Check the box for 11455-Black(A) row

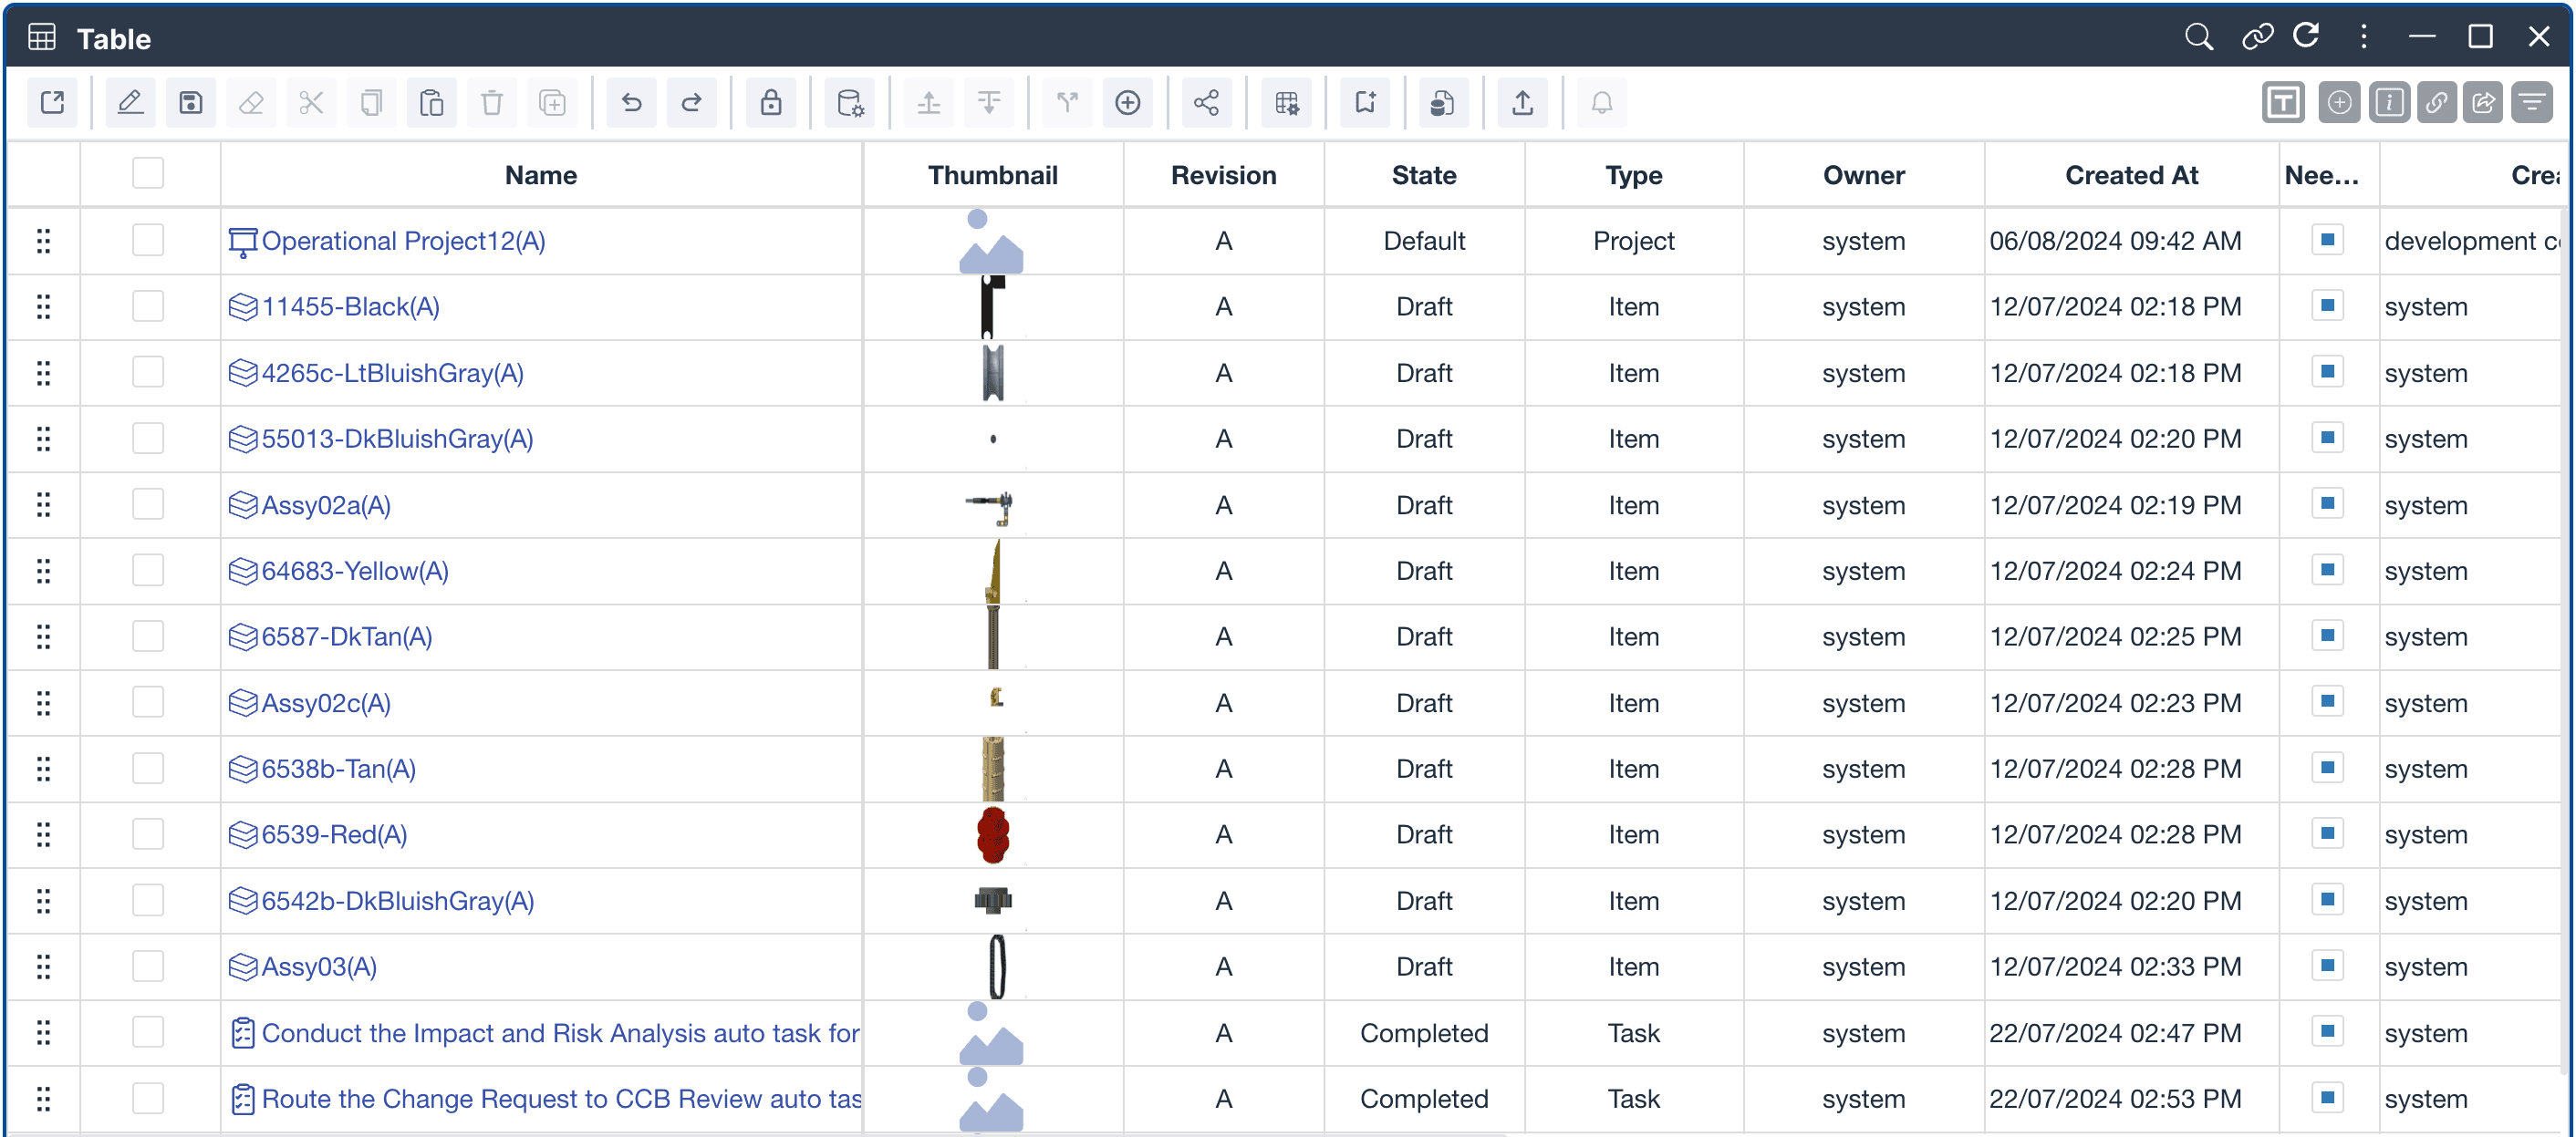[148, 306]
